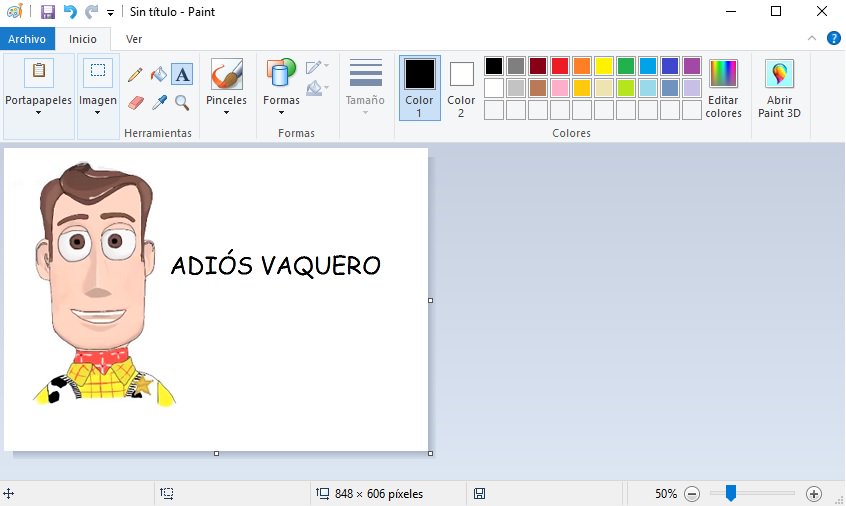Click the Save icon in quick access toolbar
The width and height of the screenshot is (846, 506).
point(48,11)
